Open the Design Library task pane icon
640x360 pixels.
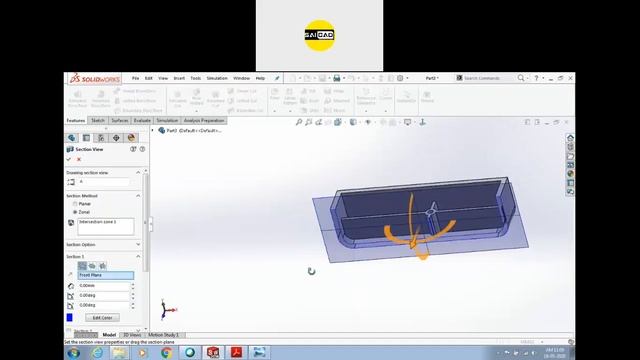coord(570,147)
